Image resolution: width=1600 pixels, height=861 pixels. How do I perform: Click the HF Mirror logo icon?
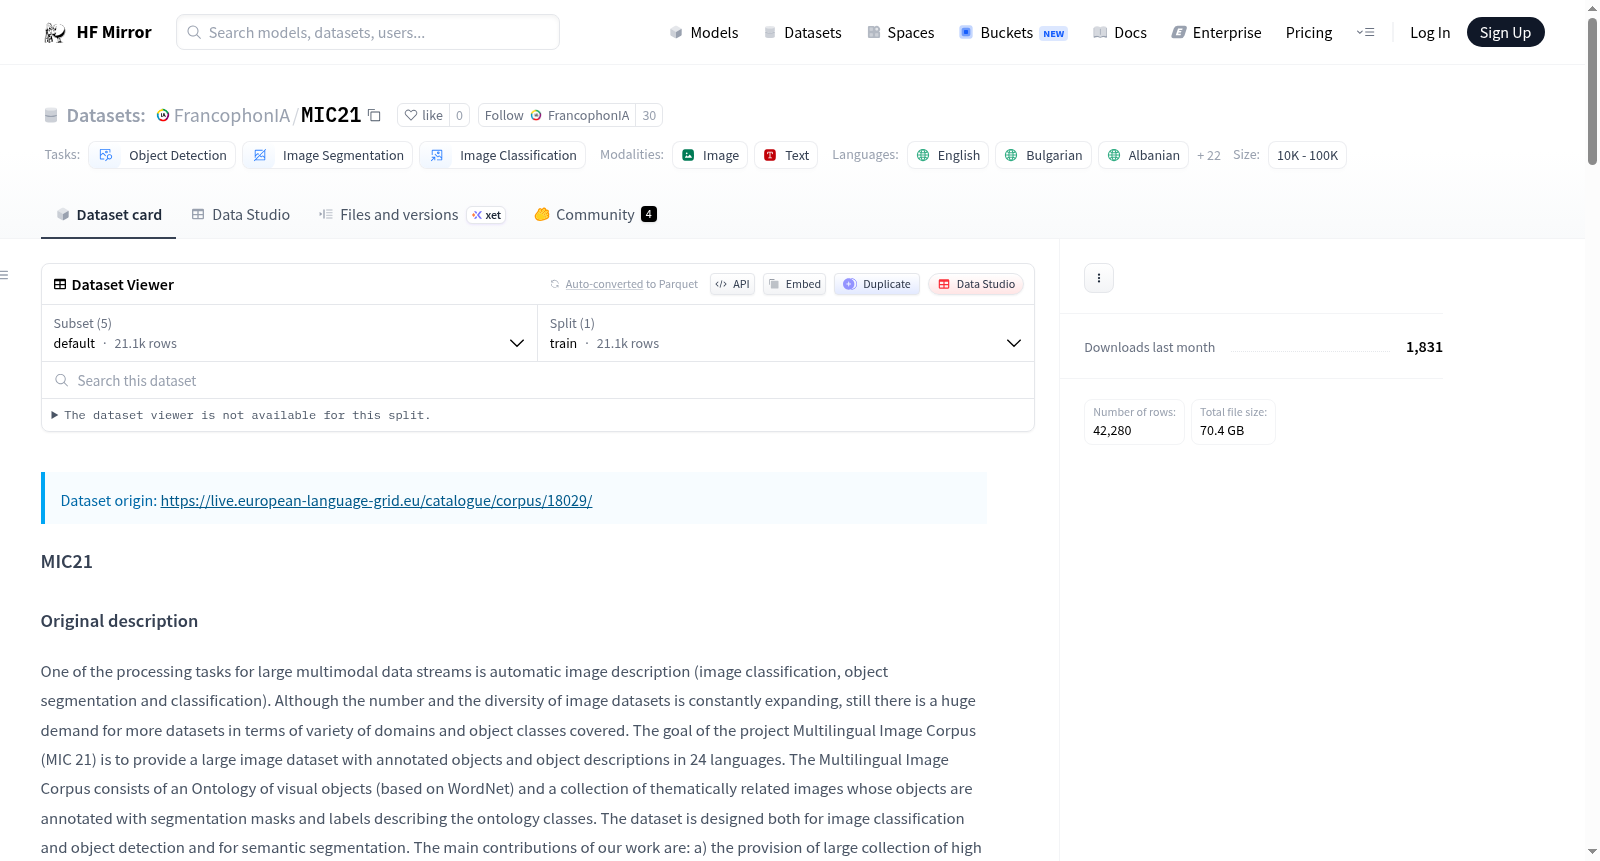55,33
